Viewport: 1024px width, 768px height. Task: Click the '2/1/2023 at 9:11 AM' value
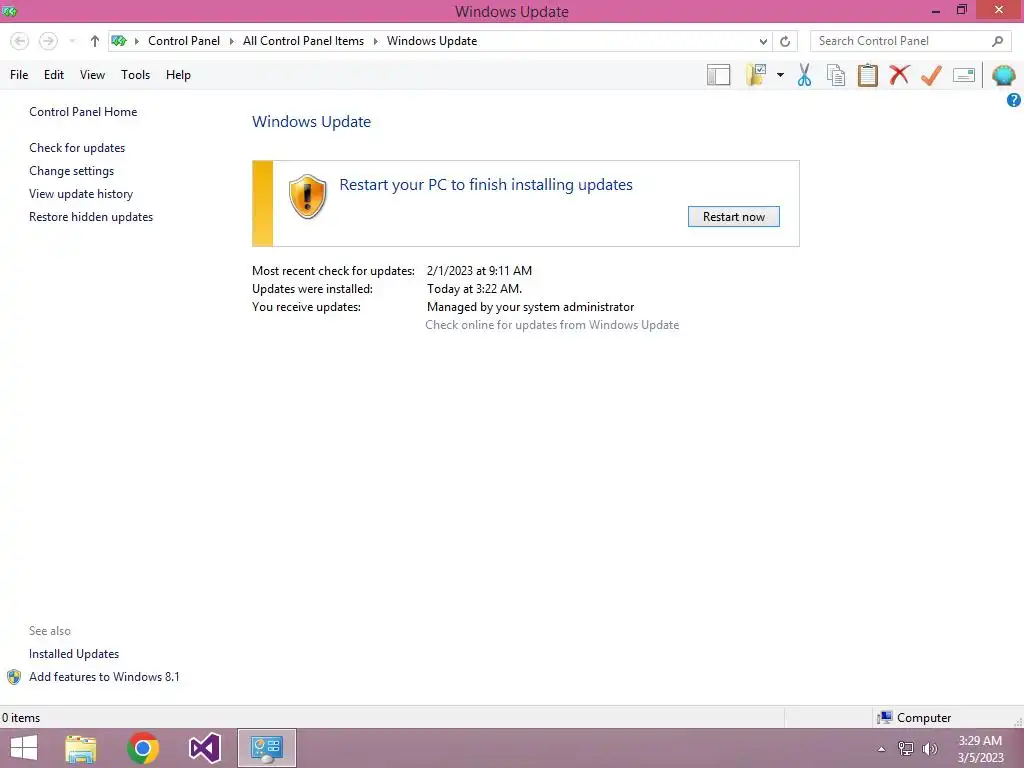click(x=479, y=271)
